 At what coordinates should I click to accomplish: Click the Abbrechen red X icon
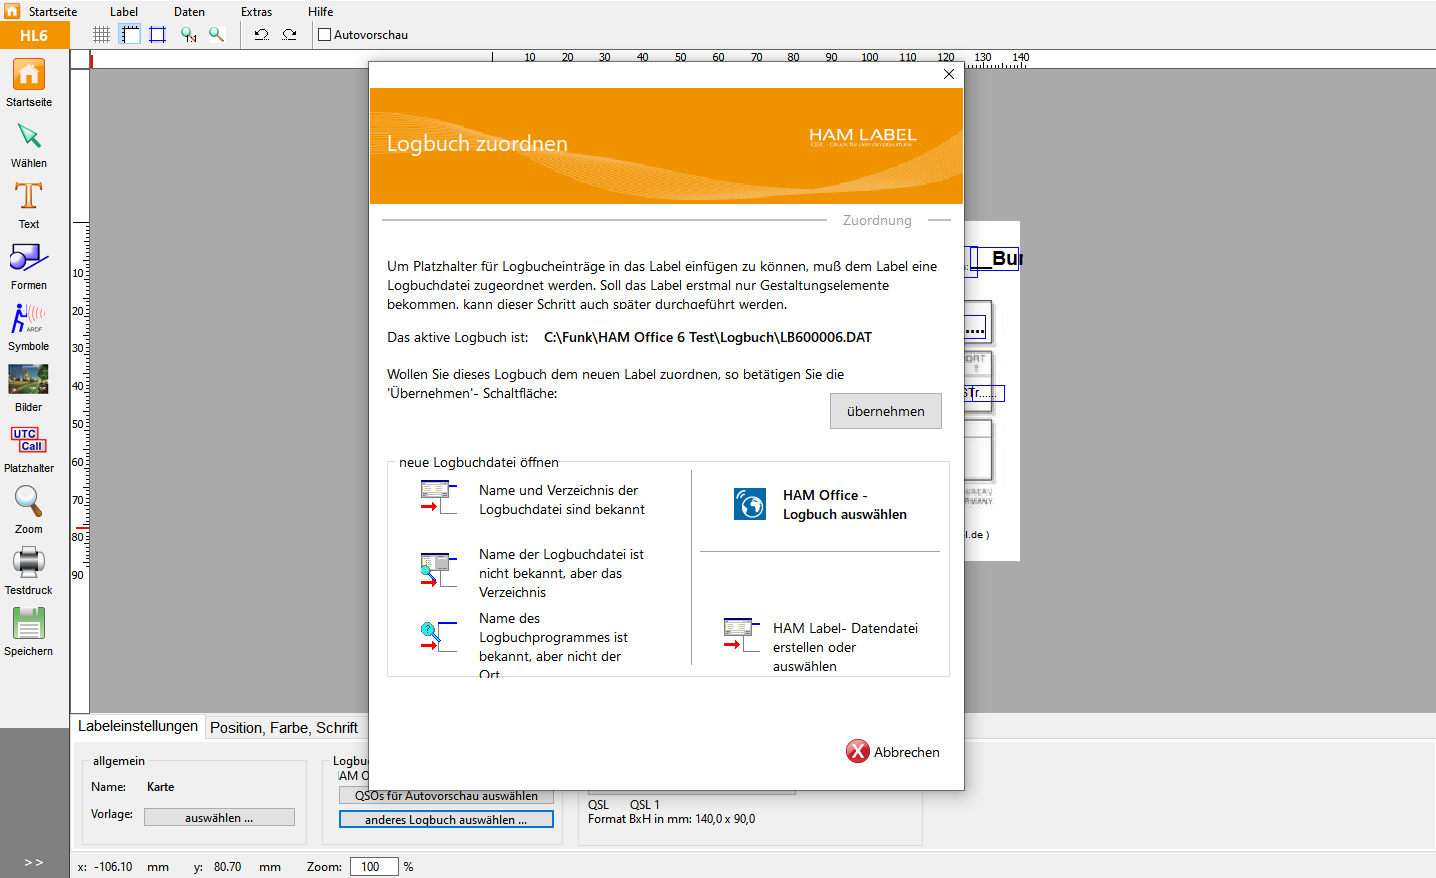pyautogui.click(x=858, y=751)
